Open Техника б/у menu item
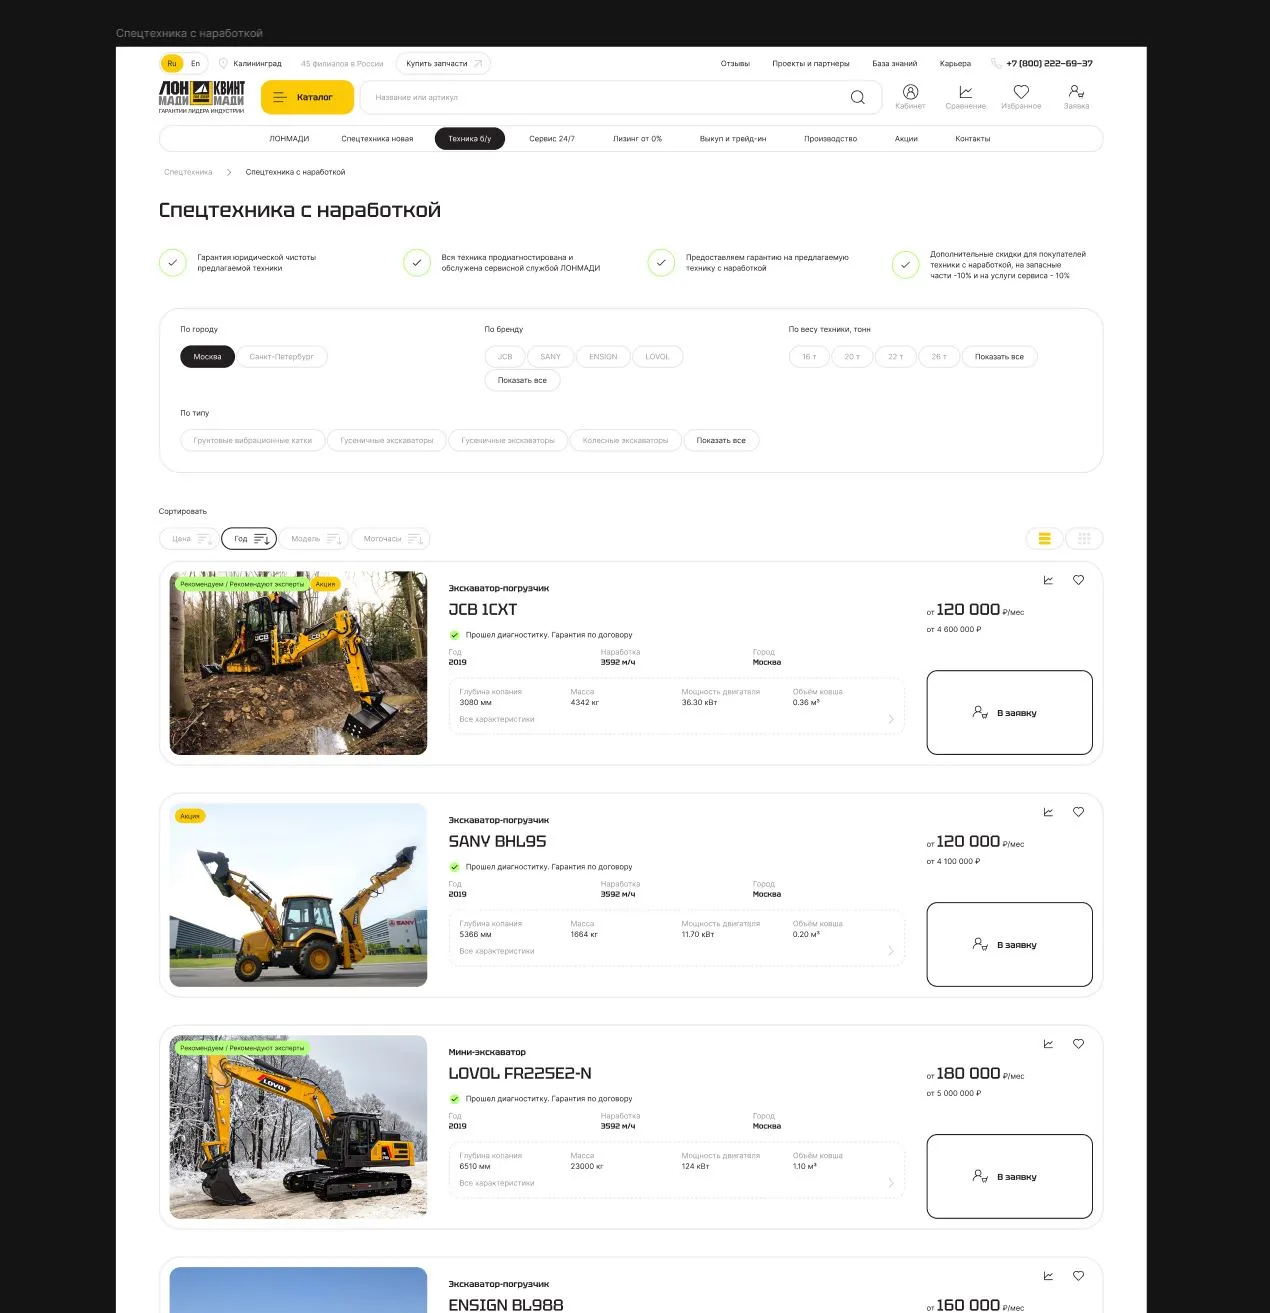 [x=470, y=139]
